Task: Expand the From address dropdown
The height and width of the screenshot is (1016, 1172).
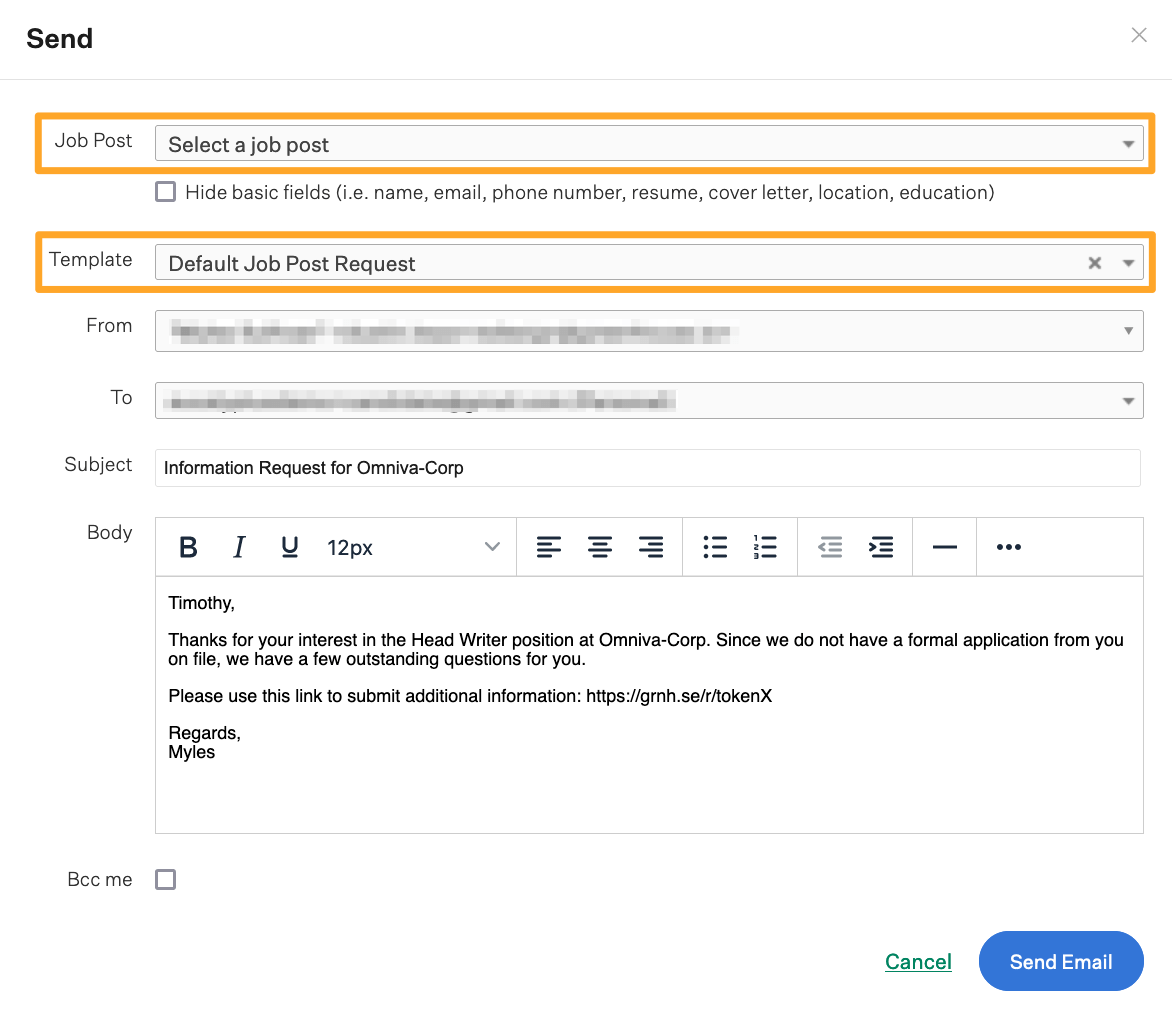Action: (x=648, y=330)
